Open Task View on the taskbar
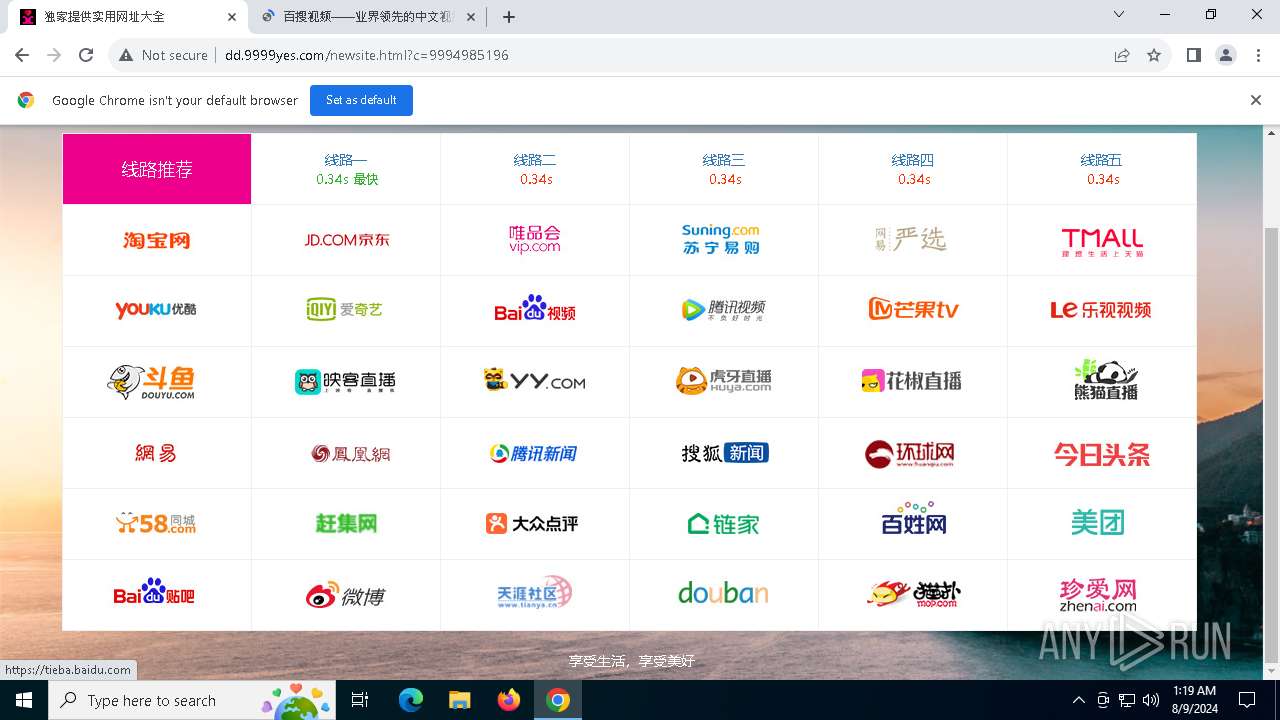Image resolution: width=1280 pixels, height=720 pixels. tap(360, 700)
